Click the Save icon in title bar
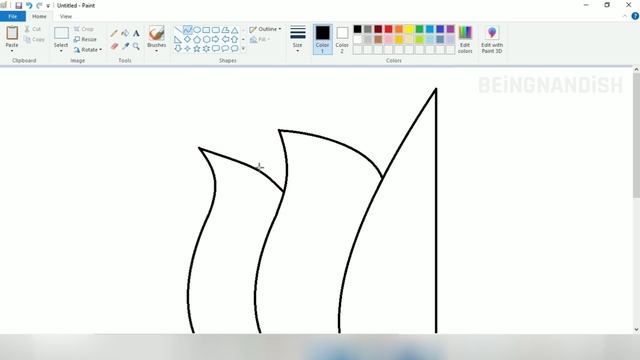The image size is (640, 360). [x=18, y=5]
